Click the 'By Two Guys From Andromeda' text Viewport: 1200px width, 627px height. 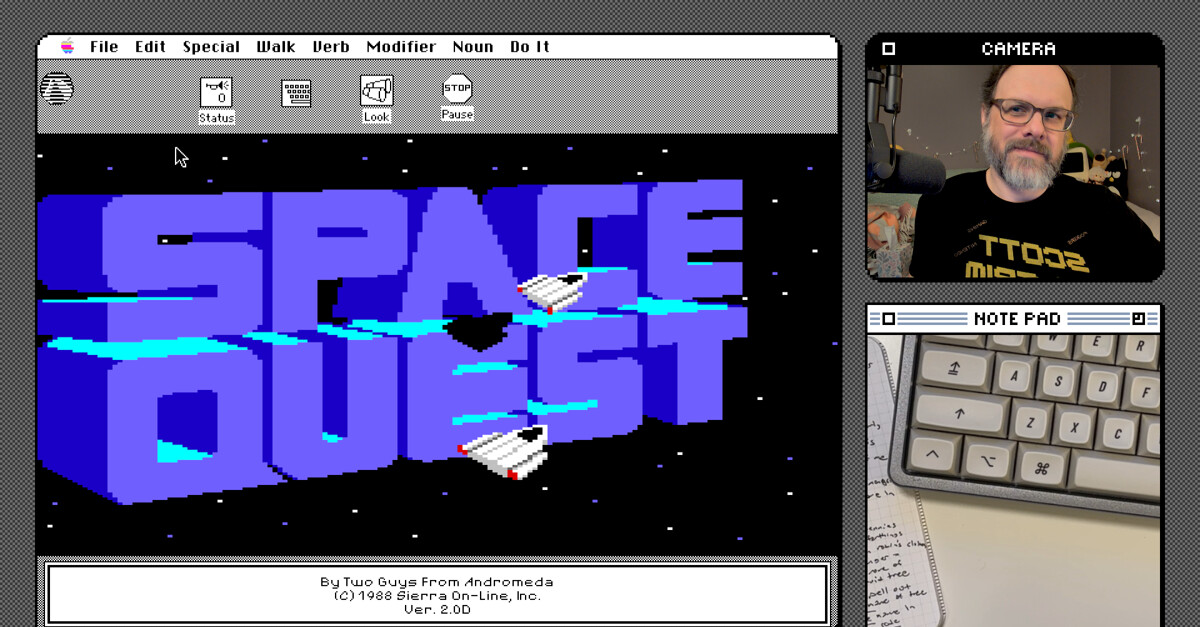(x=437, y=582)
